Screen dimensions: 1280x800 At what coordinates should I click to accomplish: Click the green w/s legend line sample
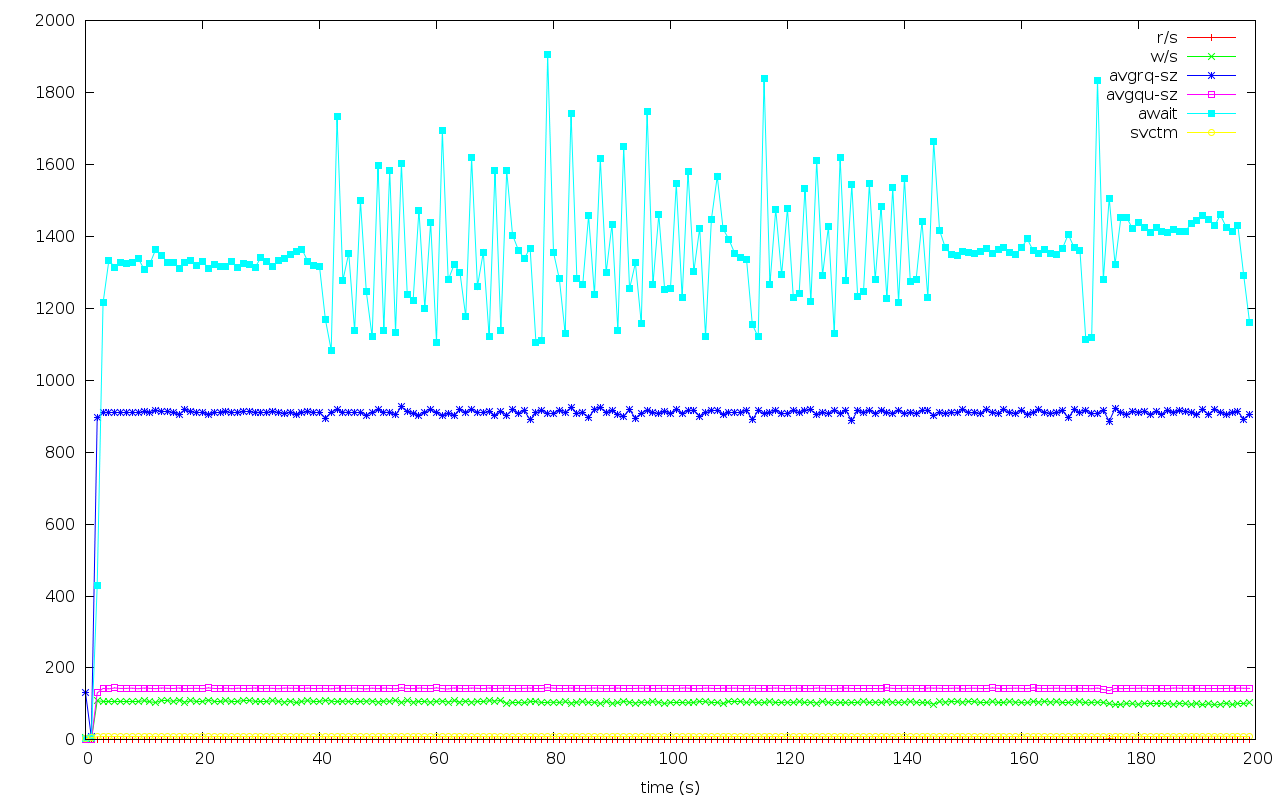(1211, 56)
